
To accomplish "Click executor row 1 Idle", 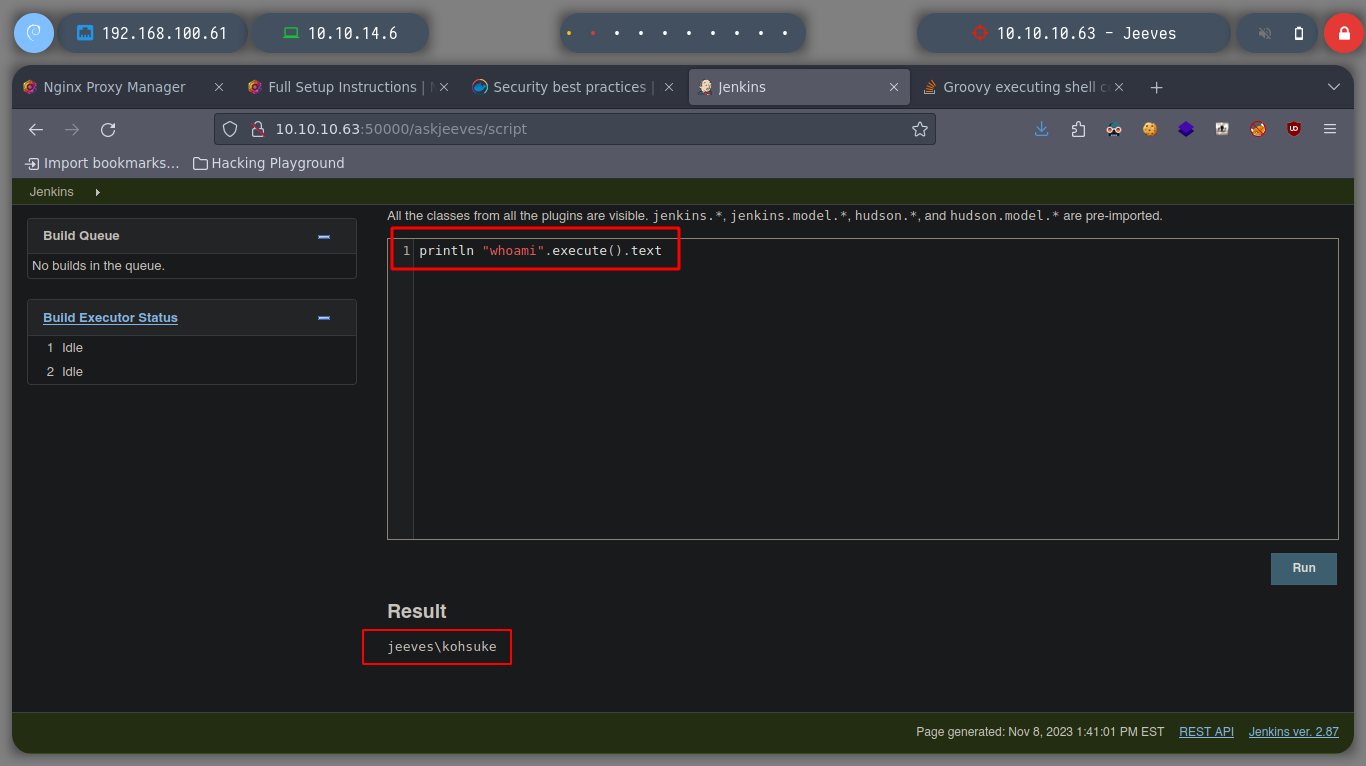I will tap(192, 348).
